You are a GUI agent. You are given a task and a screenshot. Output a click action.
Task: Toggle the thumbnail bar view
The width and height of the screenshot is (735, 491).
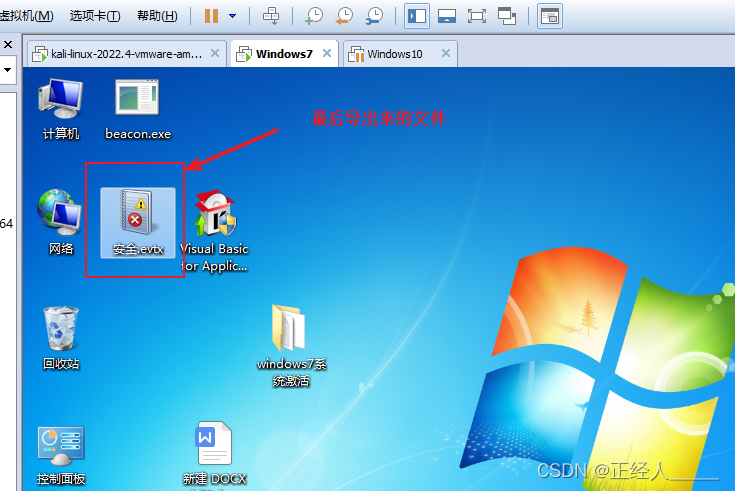pyautogui.click(x=447, y=16)
